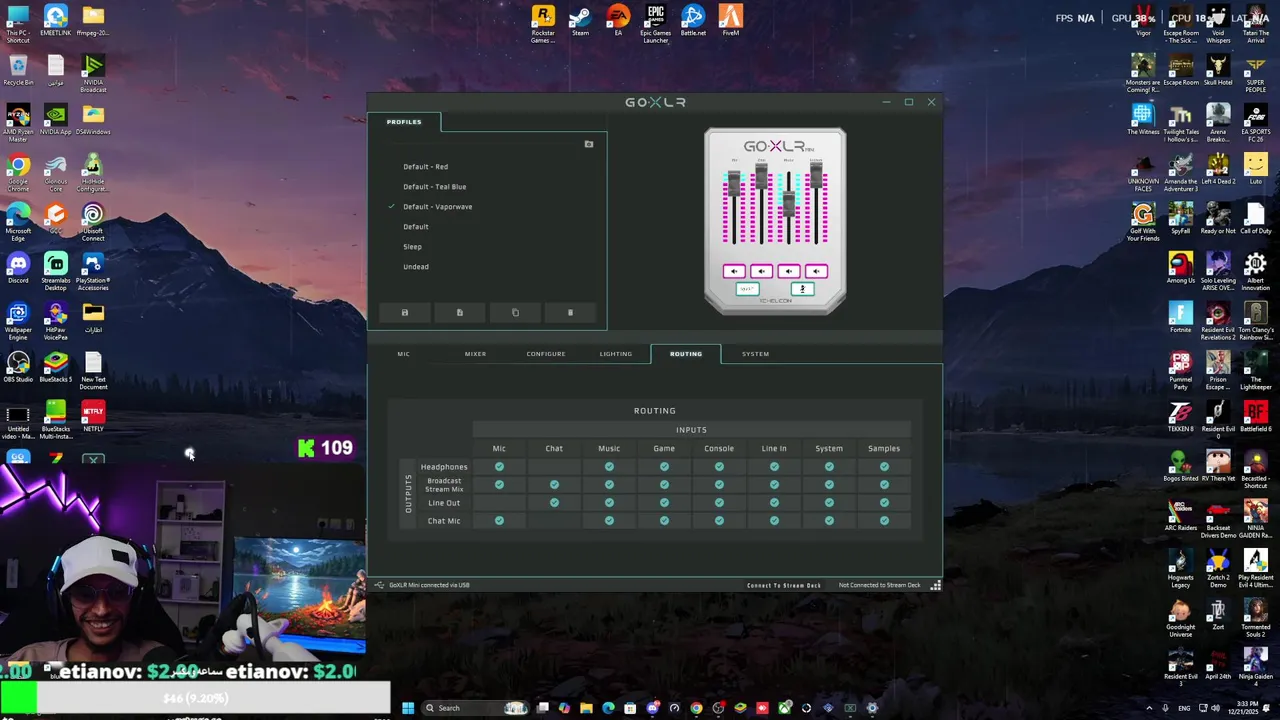This screenshot has width=1280, height=720.
Task: Open the Recycle Bin
Action: click(18, 71)
